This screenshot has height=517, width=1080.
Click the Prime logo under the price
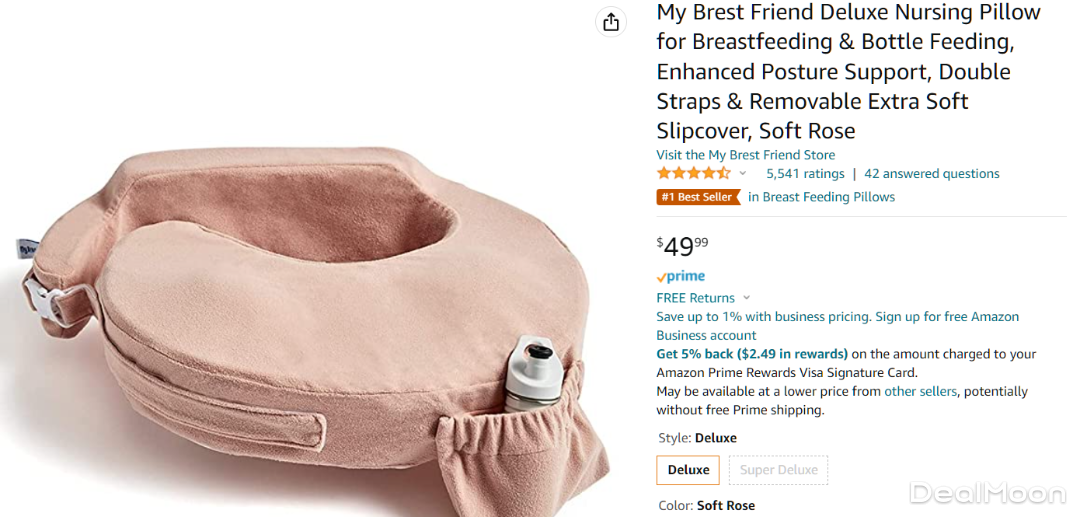681,276
